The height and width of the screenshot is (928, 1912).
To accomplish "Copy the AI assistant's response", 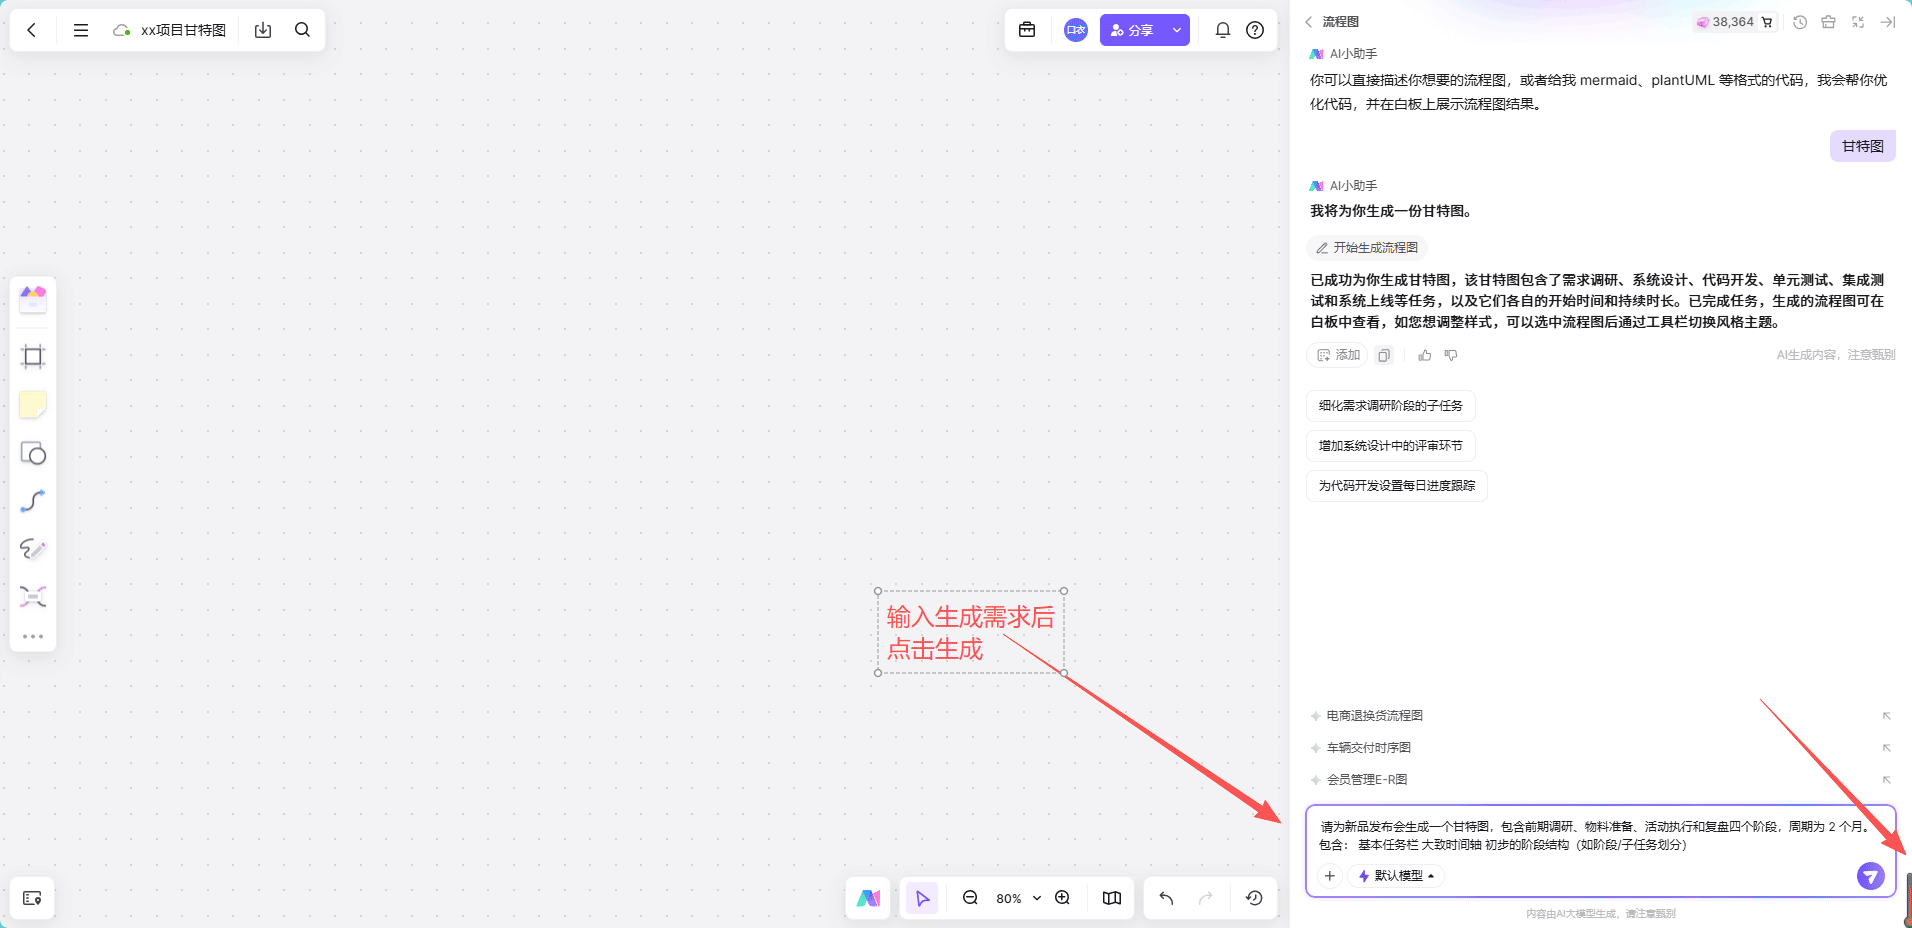I will click(1384, 355).
